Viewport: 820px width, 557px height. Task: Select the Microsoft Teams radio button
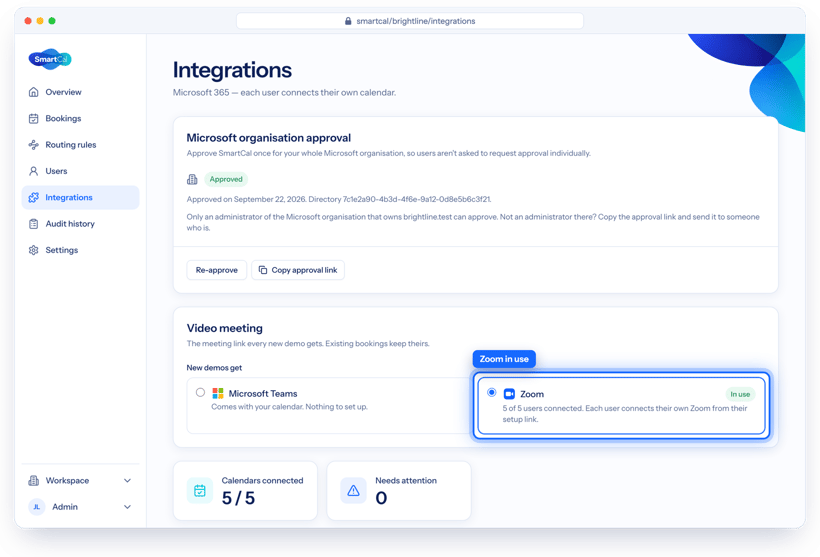click(x=200, y=392)
